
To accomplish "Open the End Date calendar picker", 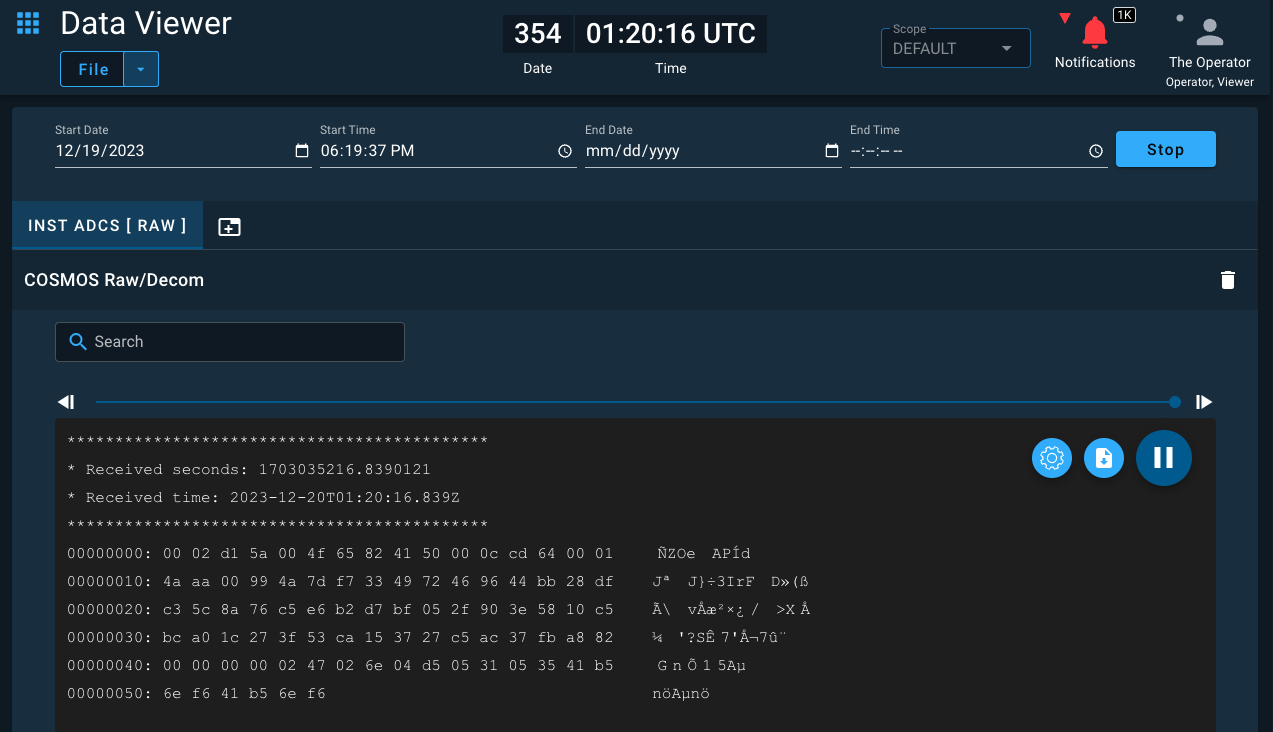I will (x=832, y=151).
